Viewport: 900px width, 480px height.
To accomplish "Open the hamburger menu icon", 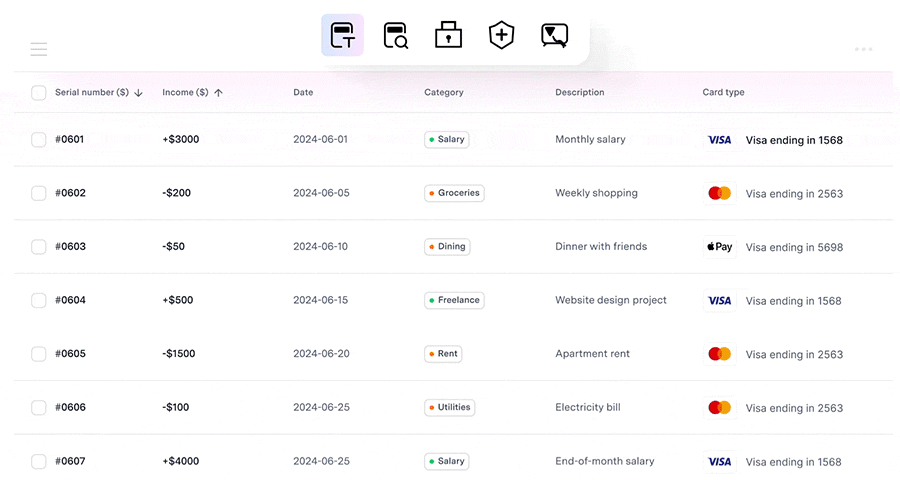I will click(38, 49).
